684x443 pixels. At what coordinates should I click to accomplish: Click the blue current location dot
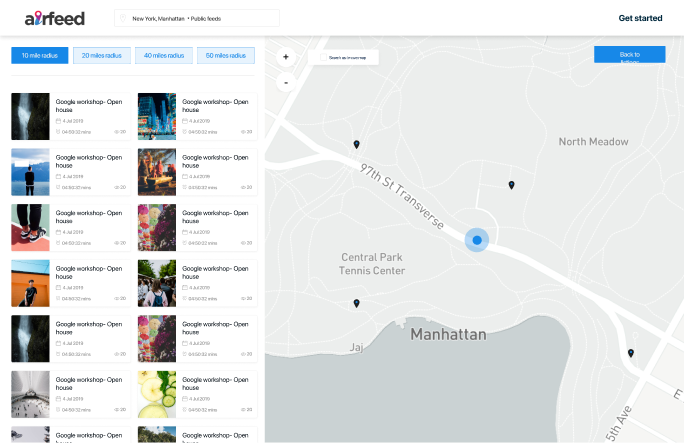click(x=477, y=240)
